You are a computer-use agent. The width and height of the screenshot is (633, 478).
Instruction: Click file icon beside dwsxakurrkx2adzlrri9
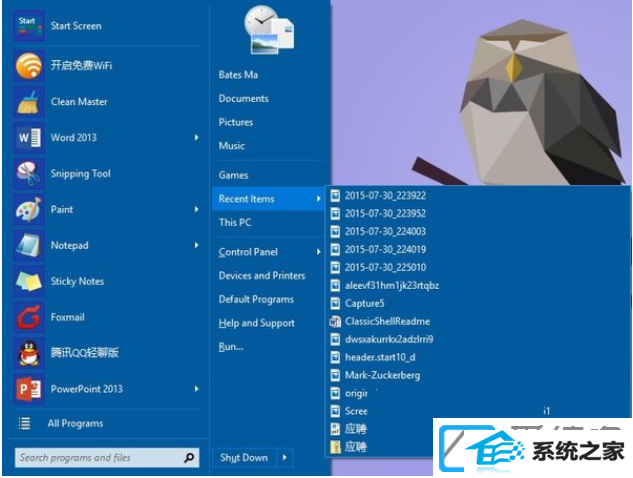(x=335, y=340)
